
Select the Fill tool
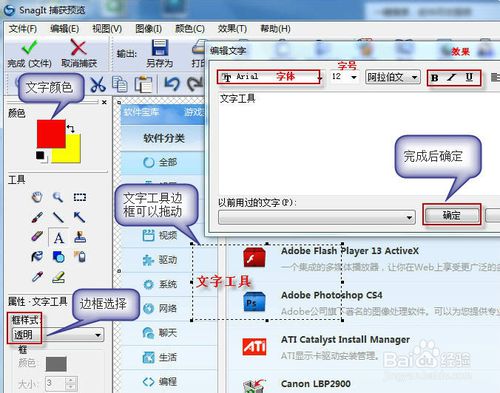pyautogui.click(x=37, y=257)
